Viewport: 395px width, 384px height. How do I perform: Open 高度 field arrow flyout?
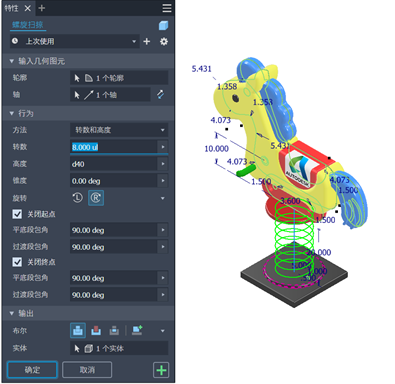tap(163, 164)
